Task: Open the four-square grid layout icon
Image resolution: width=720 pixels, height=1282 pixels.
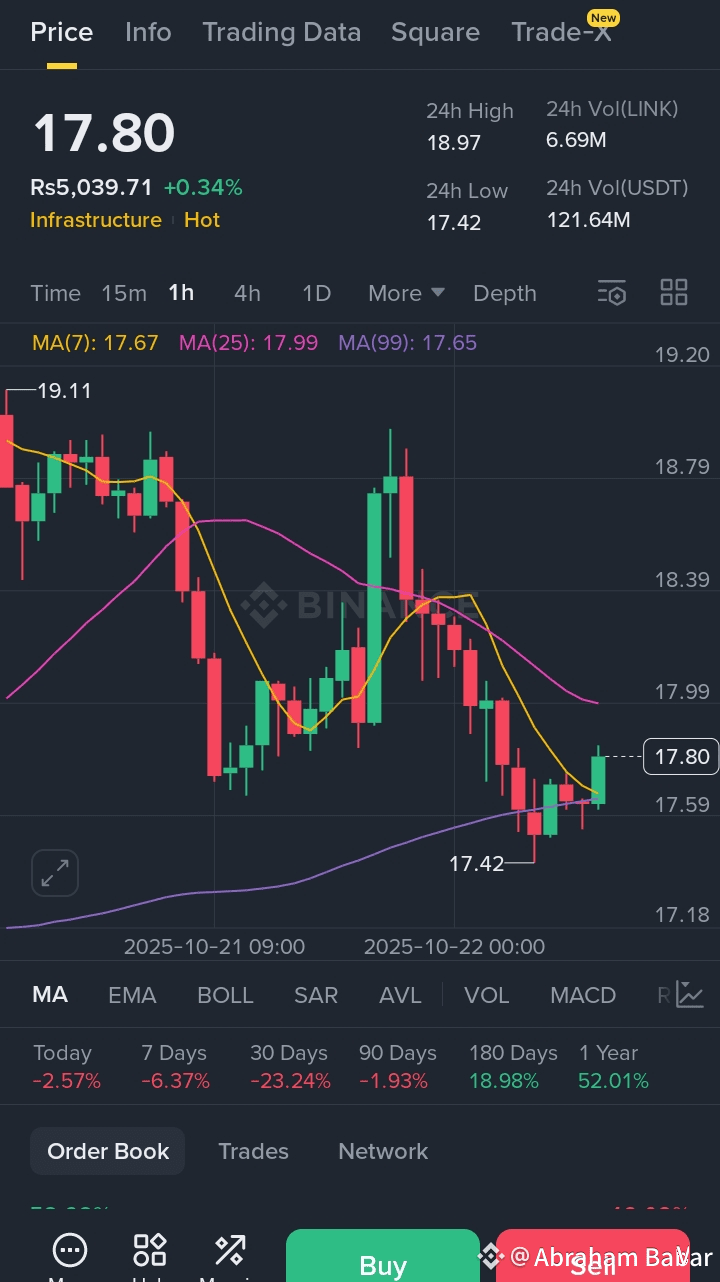Action: (674, 293)
